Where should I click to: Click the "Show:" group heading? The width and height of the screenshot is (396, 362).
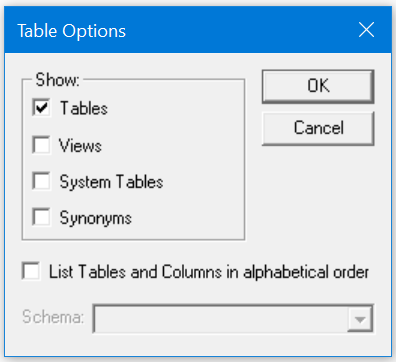[57, 80]
